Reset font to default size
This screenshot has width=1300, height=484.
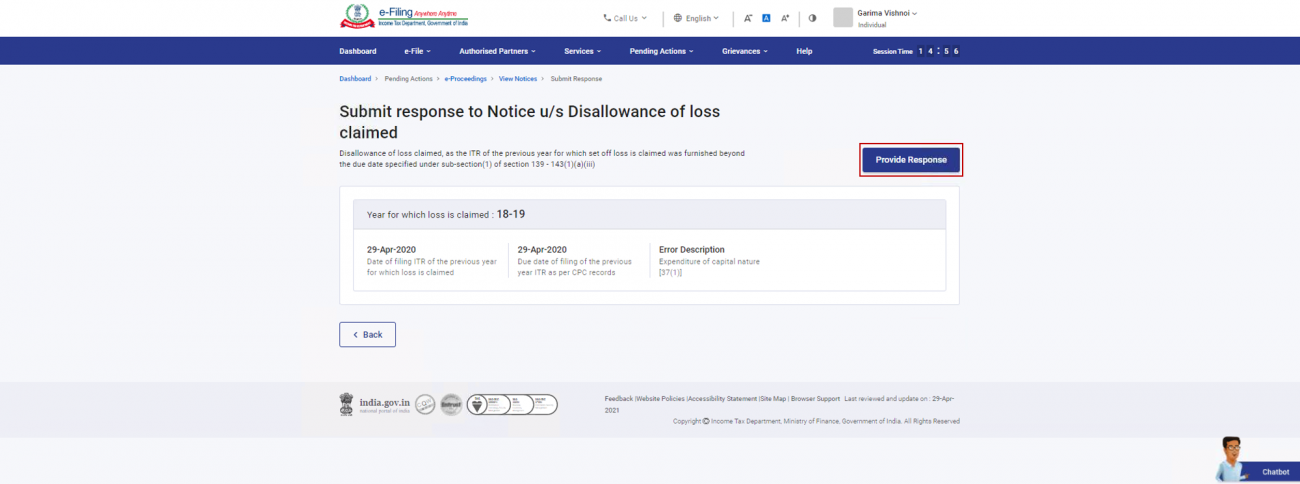tap(766, 18)
